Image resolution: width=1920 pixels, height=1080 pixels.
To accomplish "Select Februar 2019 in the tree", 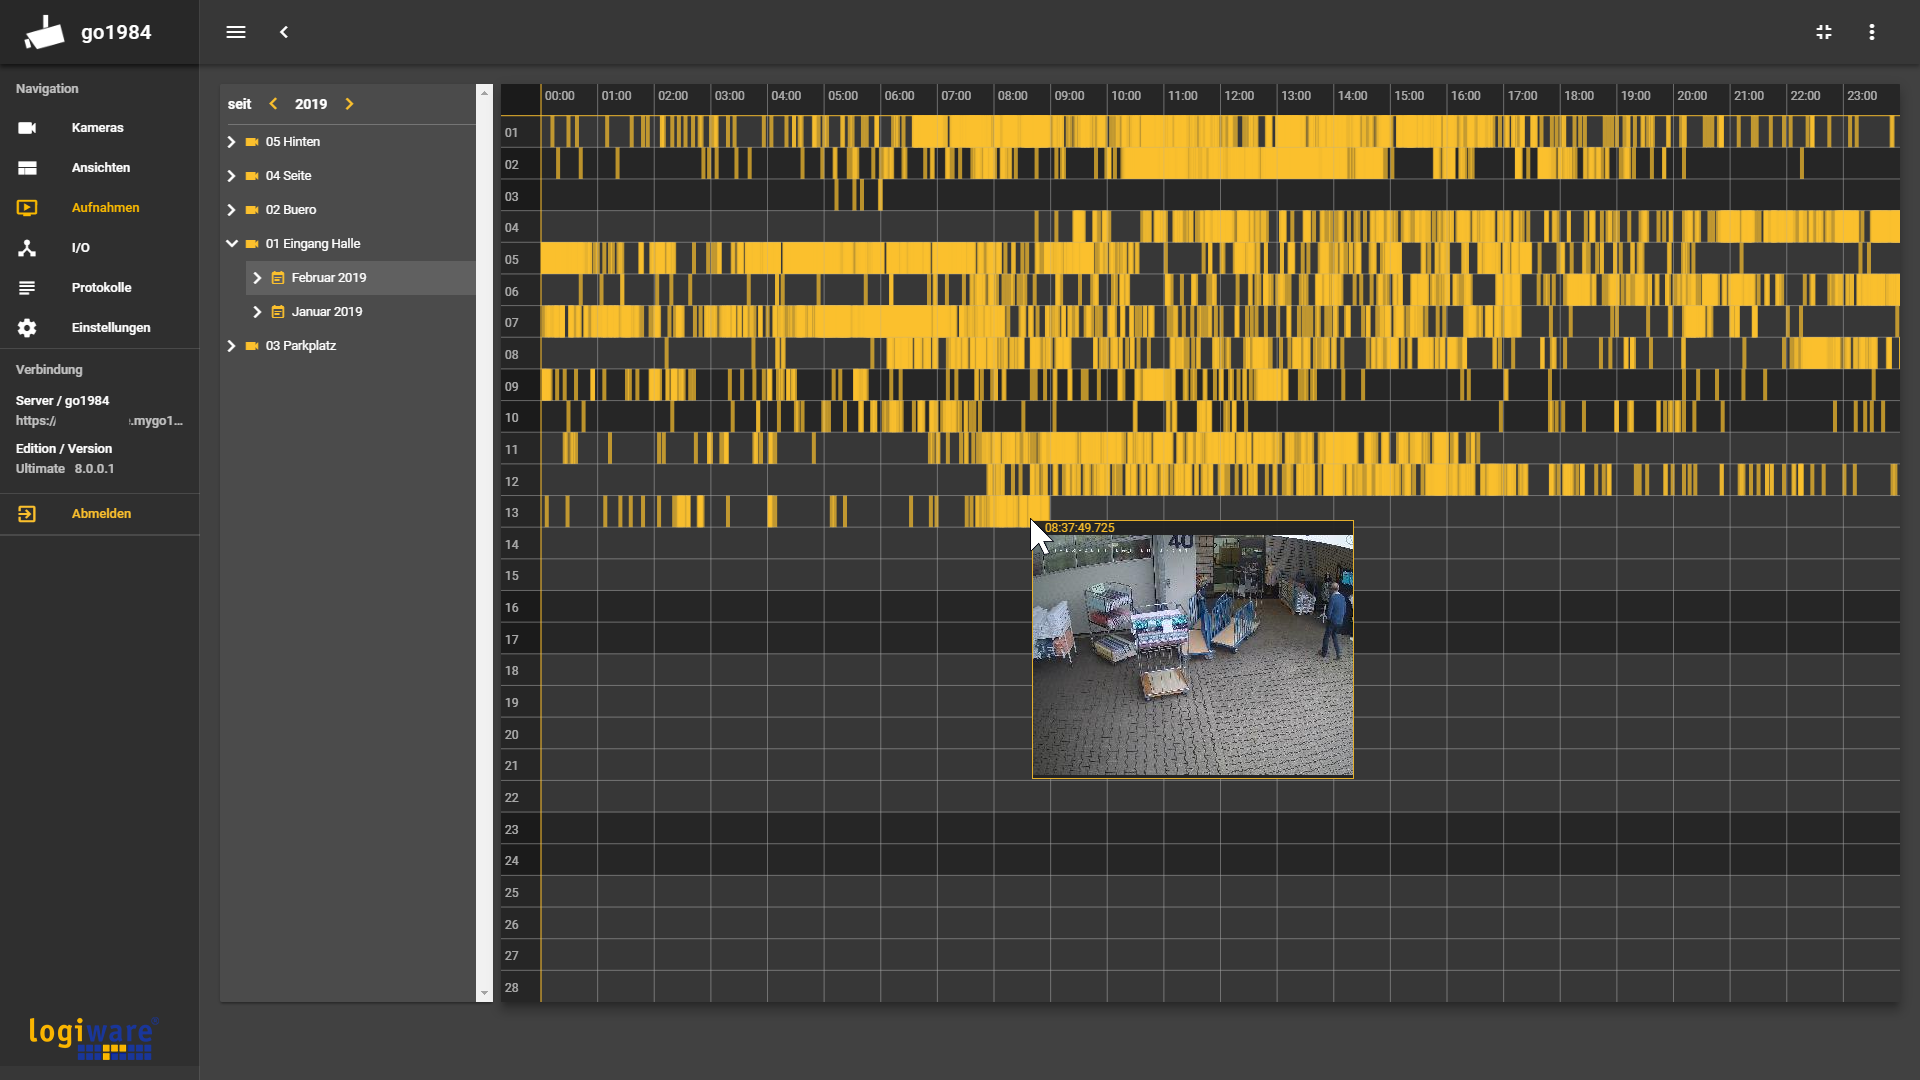I will coord(329,278).
